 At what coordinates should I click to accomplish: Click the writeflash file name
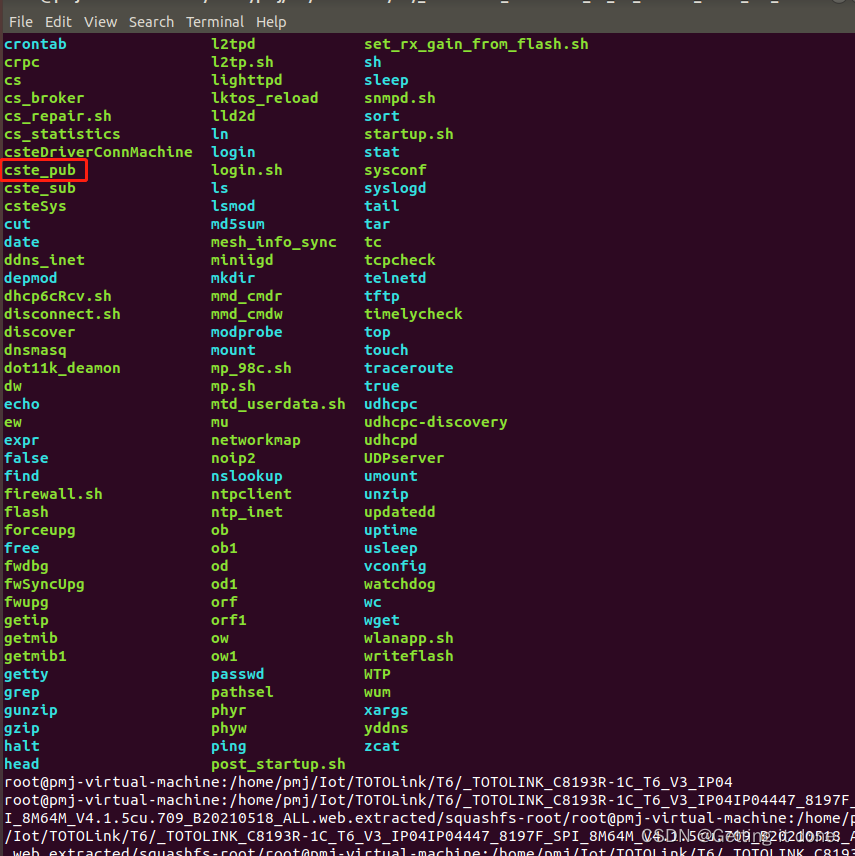(408, 656)
